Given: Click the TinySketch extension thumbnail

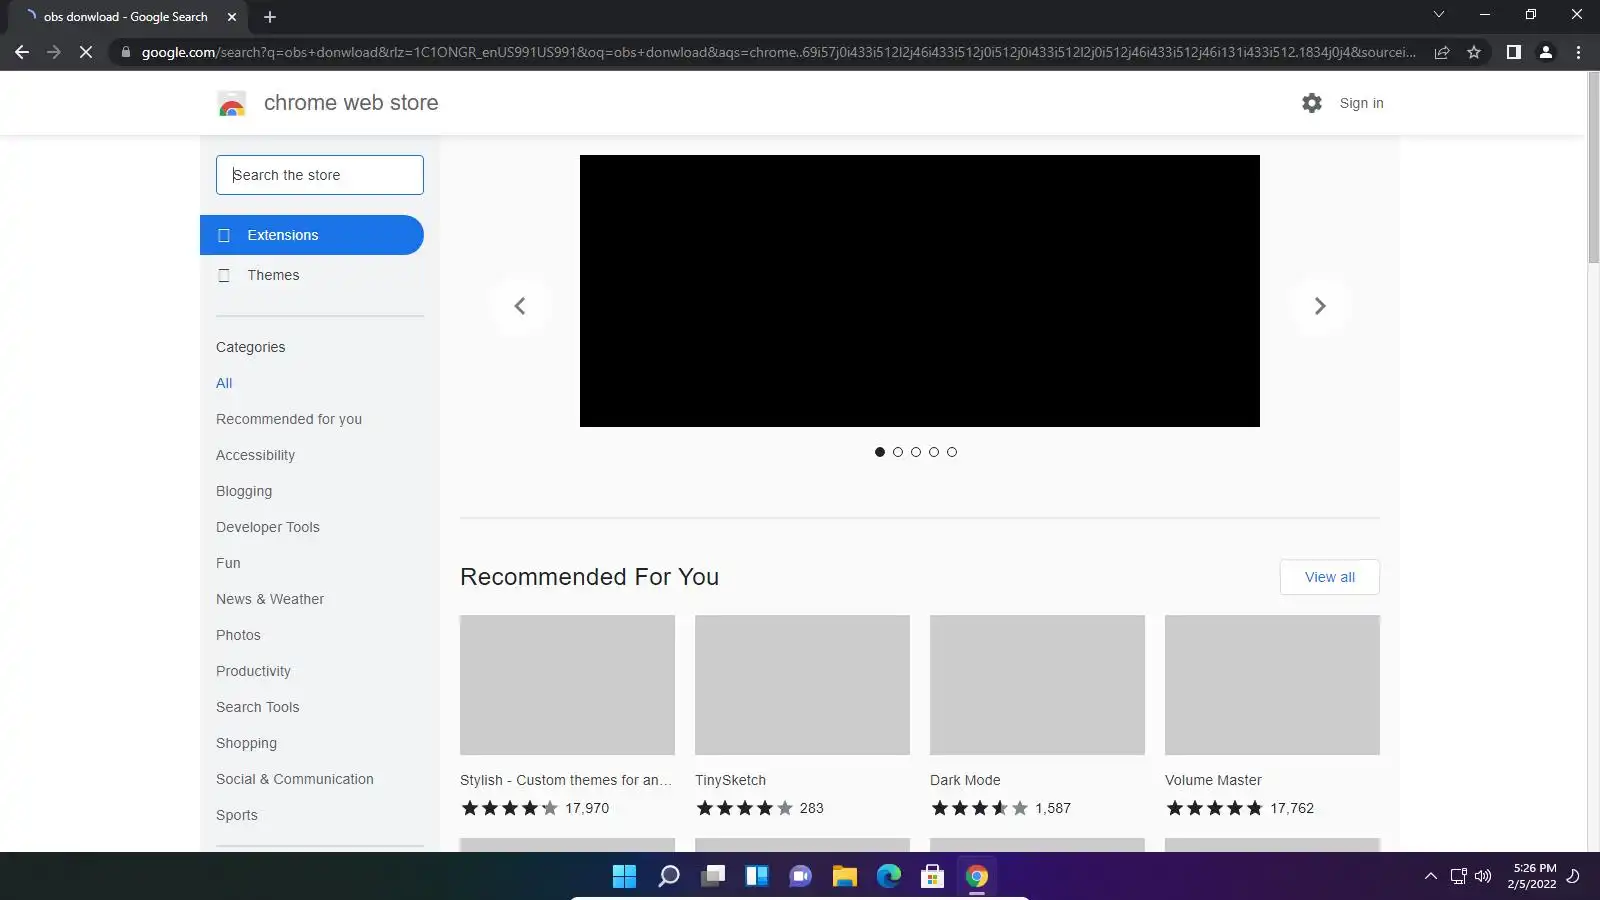Looking at the screenshot, I should click(x=802, y=685).
